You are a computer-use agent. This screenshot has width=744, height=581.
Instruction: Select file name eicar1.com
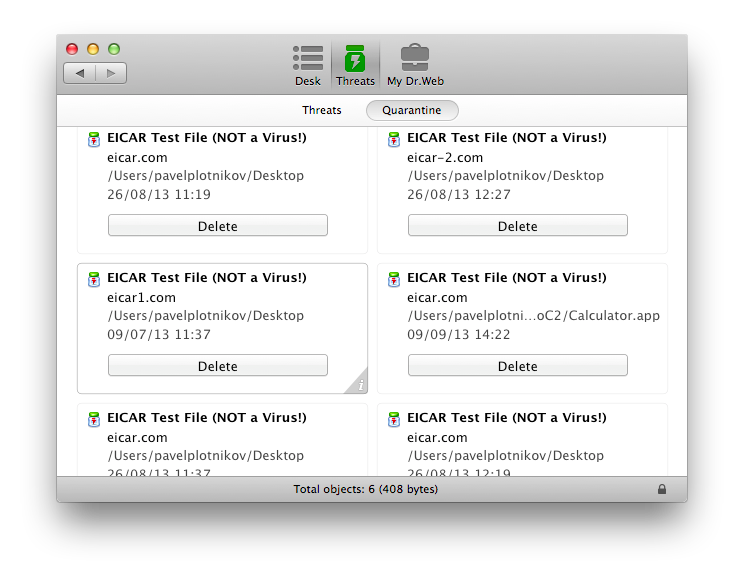(141, 298)
